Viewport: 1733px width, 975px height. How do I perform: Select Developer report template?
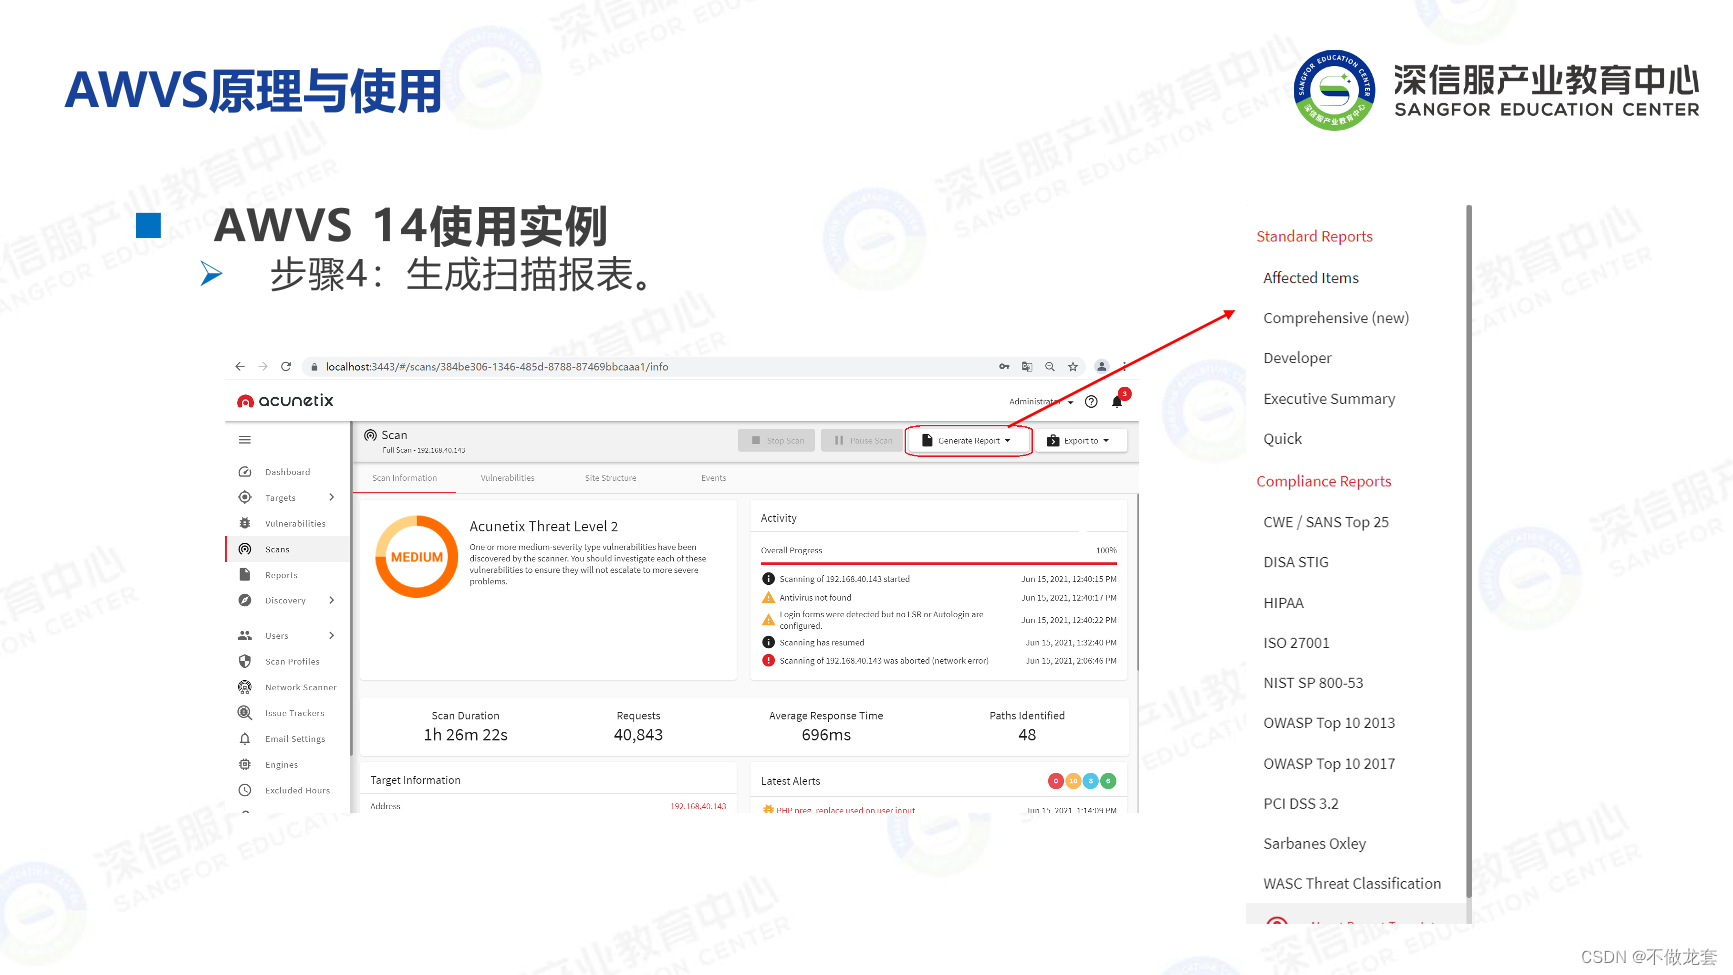pos(1297,358)
